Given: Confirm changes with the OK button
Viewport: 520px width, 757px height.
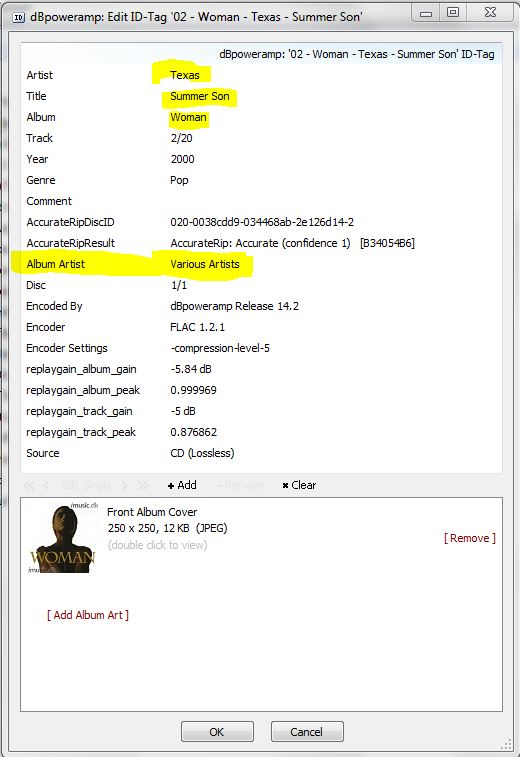Looking at the screenshot, I should tap(217, 732).
